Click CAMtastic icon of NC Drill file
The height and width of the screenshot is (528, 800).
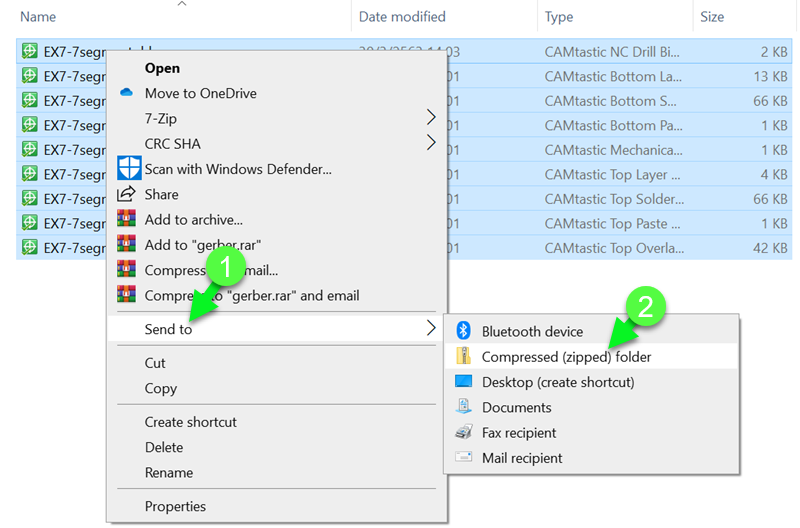pyautogui.click(x=30, y=51)
